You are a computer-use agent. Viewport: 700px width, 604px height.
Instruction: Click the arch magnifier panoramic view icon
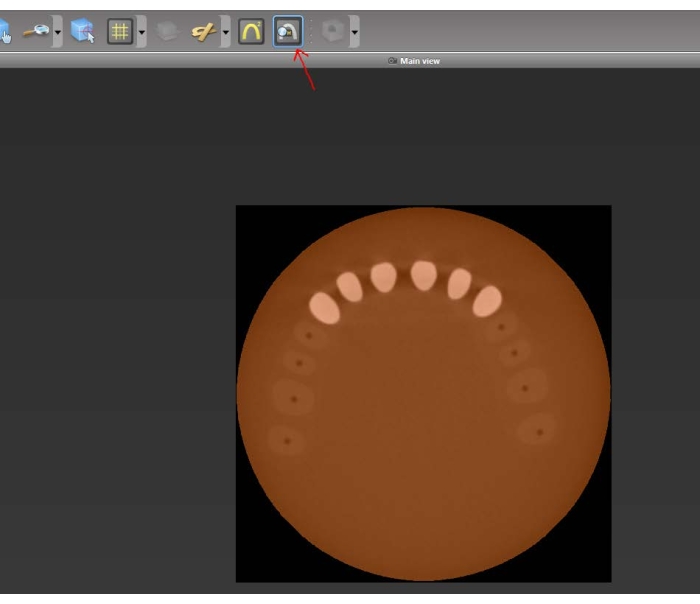click(288, 31)
